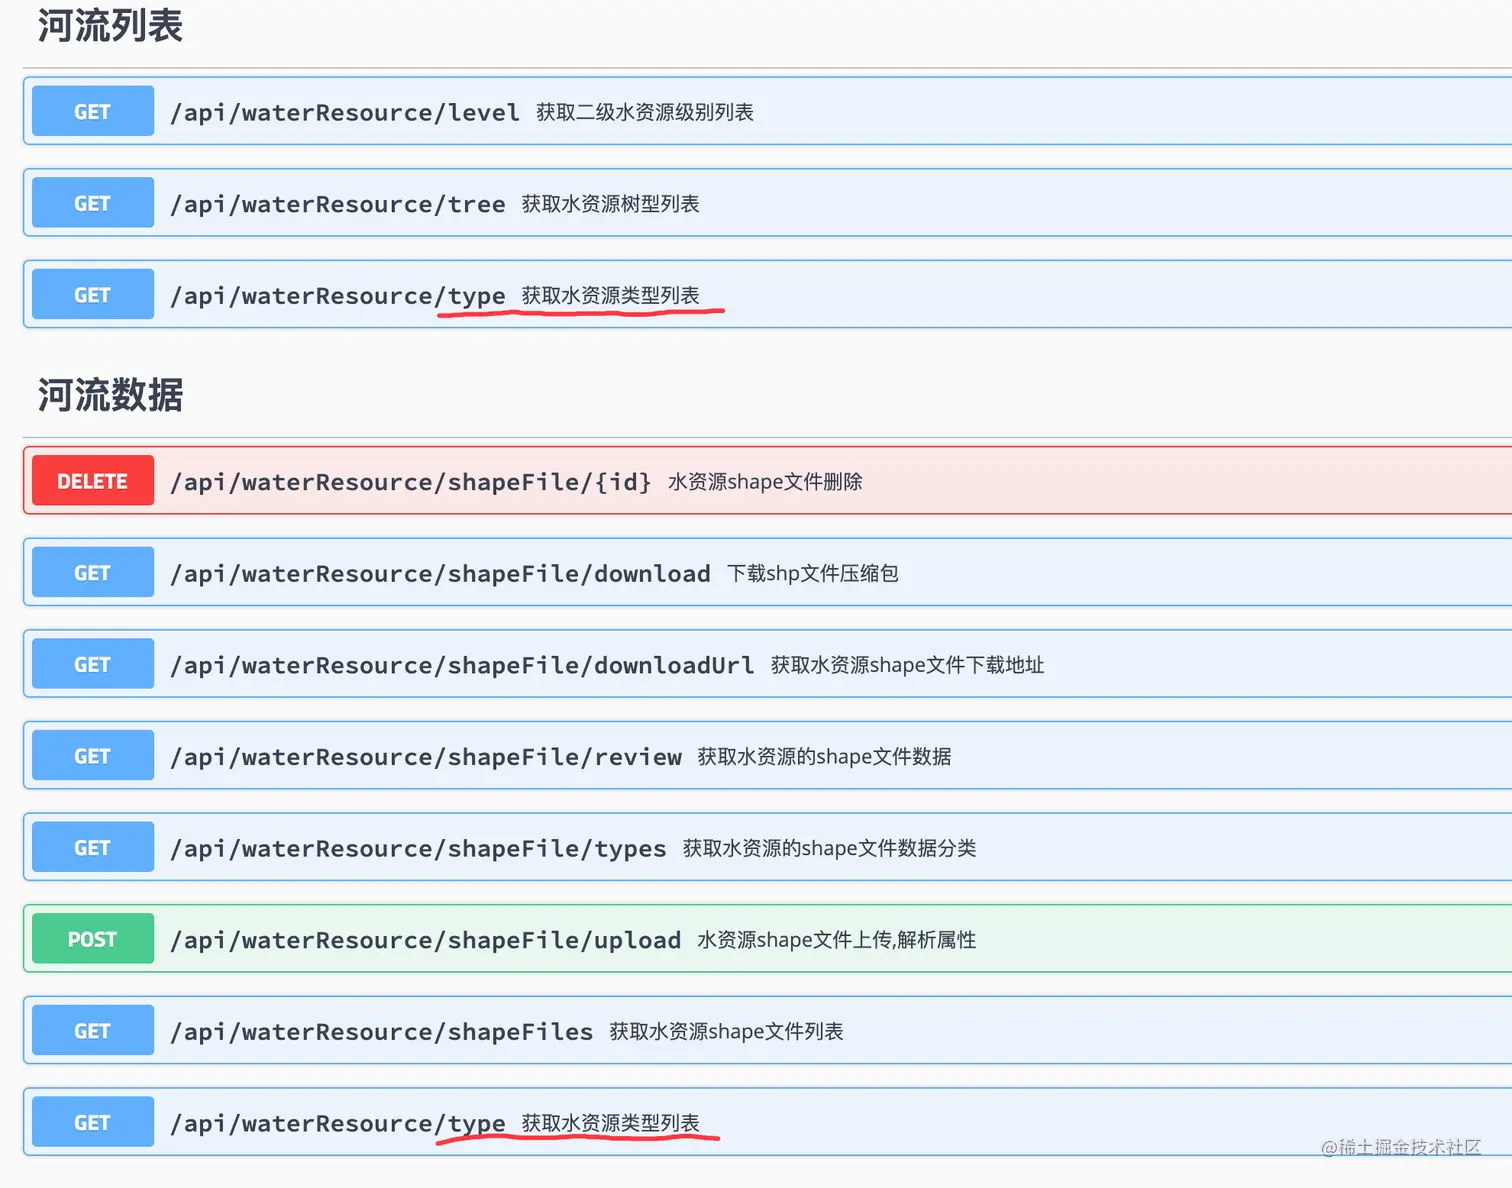The image size is (1512, 1188).
Task: Click GET badge of the shapeFile/review endpoint
Action: pyautogui.click(x=93, y=756)
